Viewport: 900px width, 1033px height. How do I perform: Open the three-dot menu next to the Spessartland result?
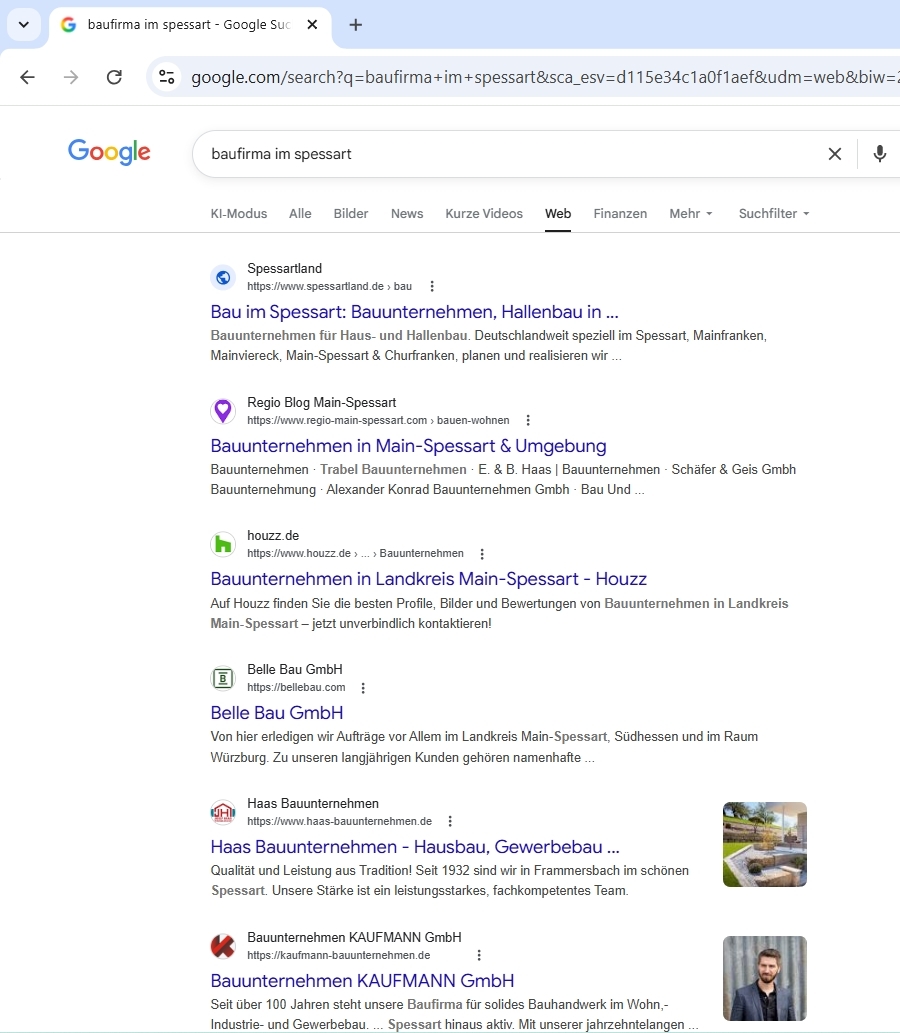pyautogui.click(x=432, y=286)
